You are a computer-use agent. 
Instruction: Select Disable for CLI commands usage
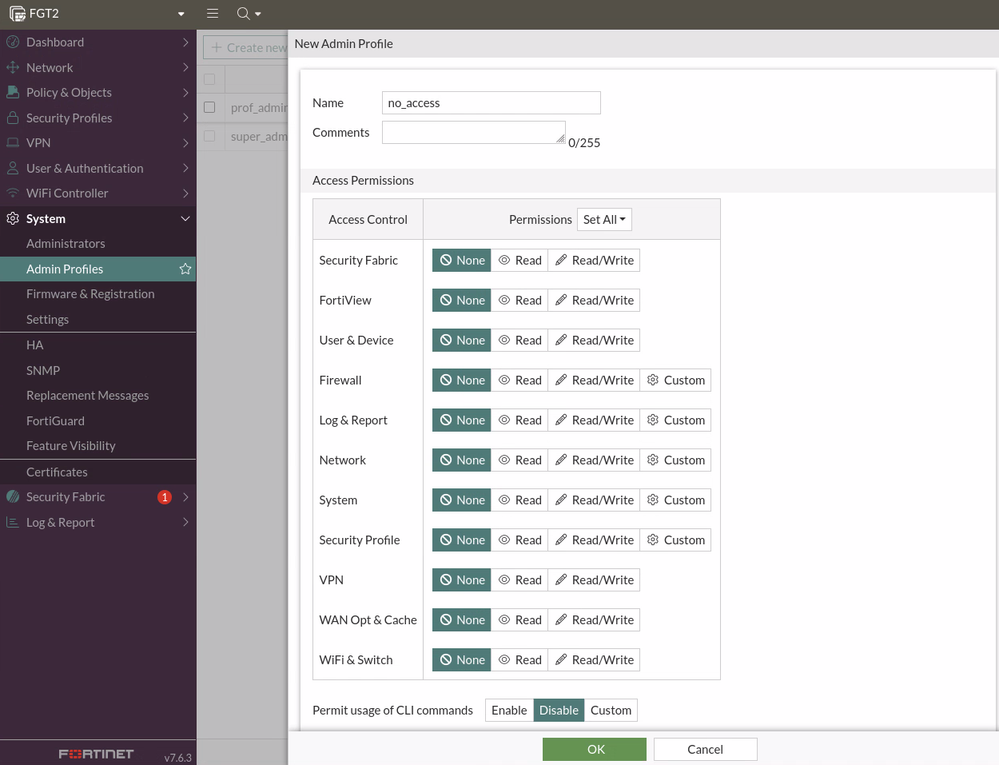(559, 710)
